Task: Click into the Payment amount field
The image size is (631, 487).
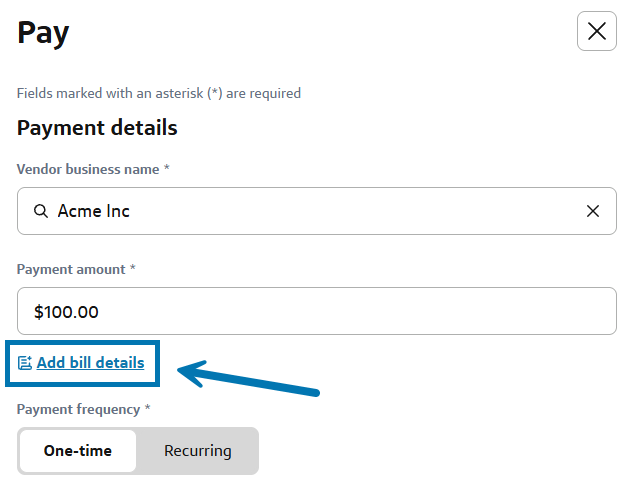Action: coord(317,311)
